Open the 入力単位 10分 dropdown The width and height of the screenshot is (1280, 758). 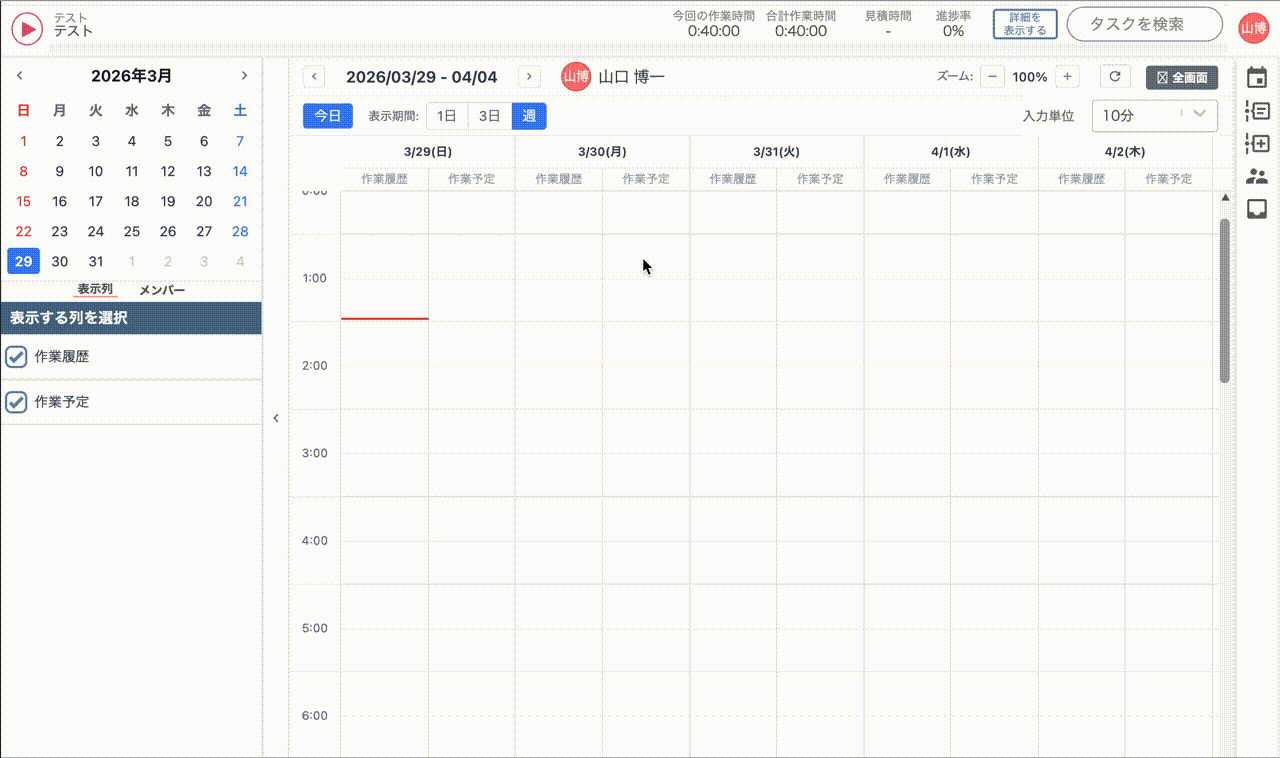[x=1154, y=116]
